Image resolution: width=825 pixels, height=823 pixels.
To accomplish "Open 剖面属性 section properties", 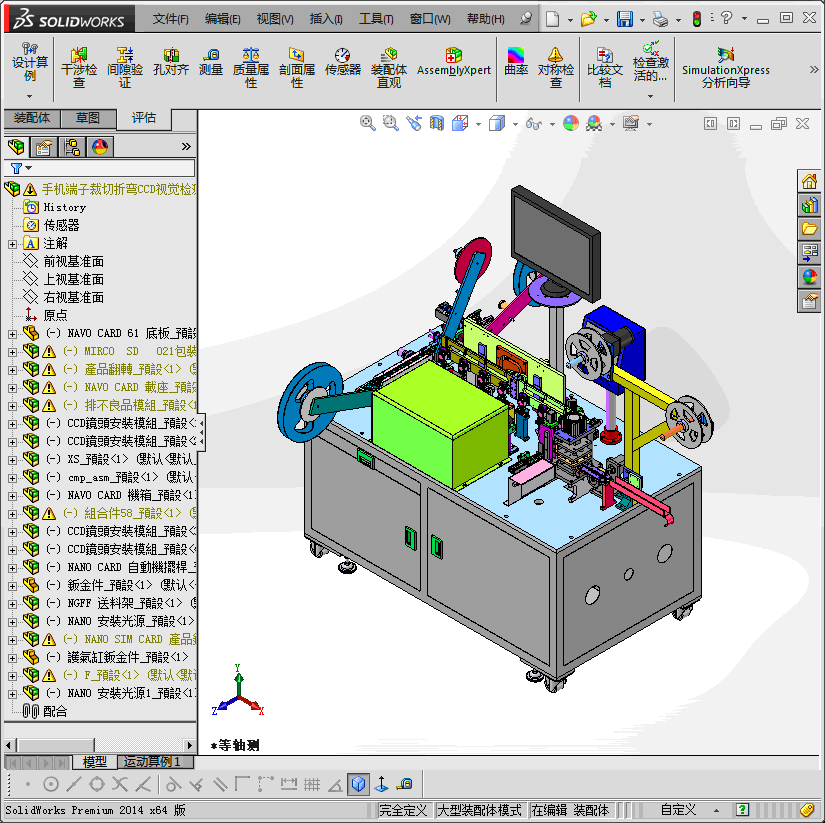I will tap(297, 67).
